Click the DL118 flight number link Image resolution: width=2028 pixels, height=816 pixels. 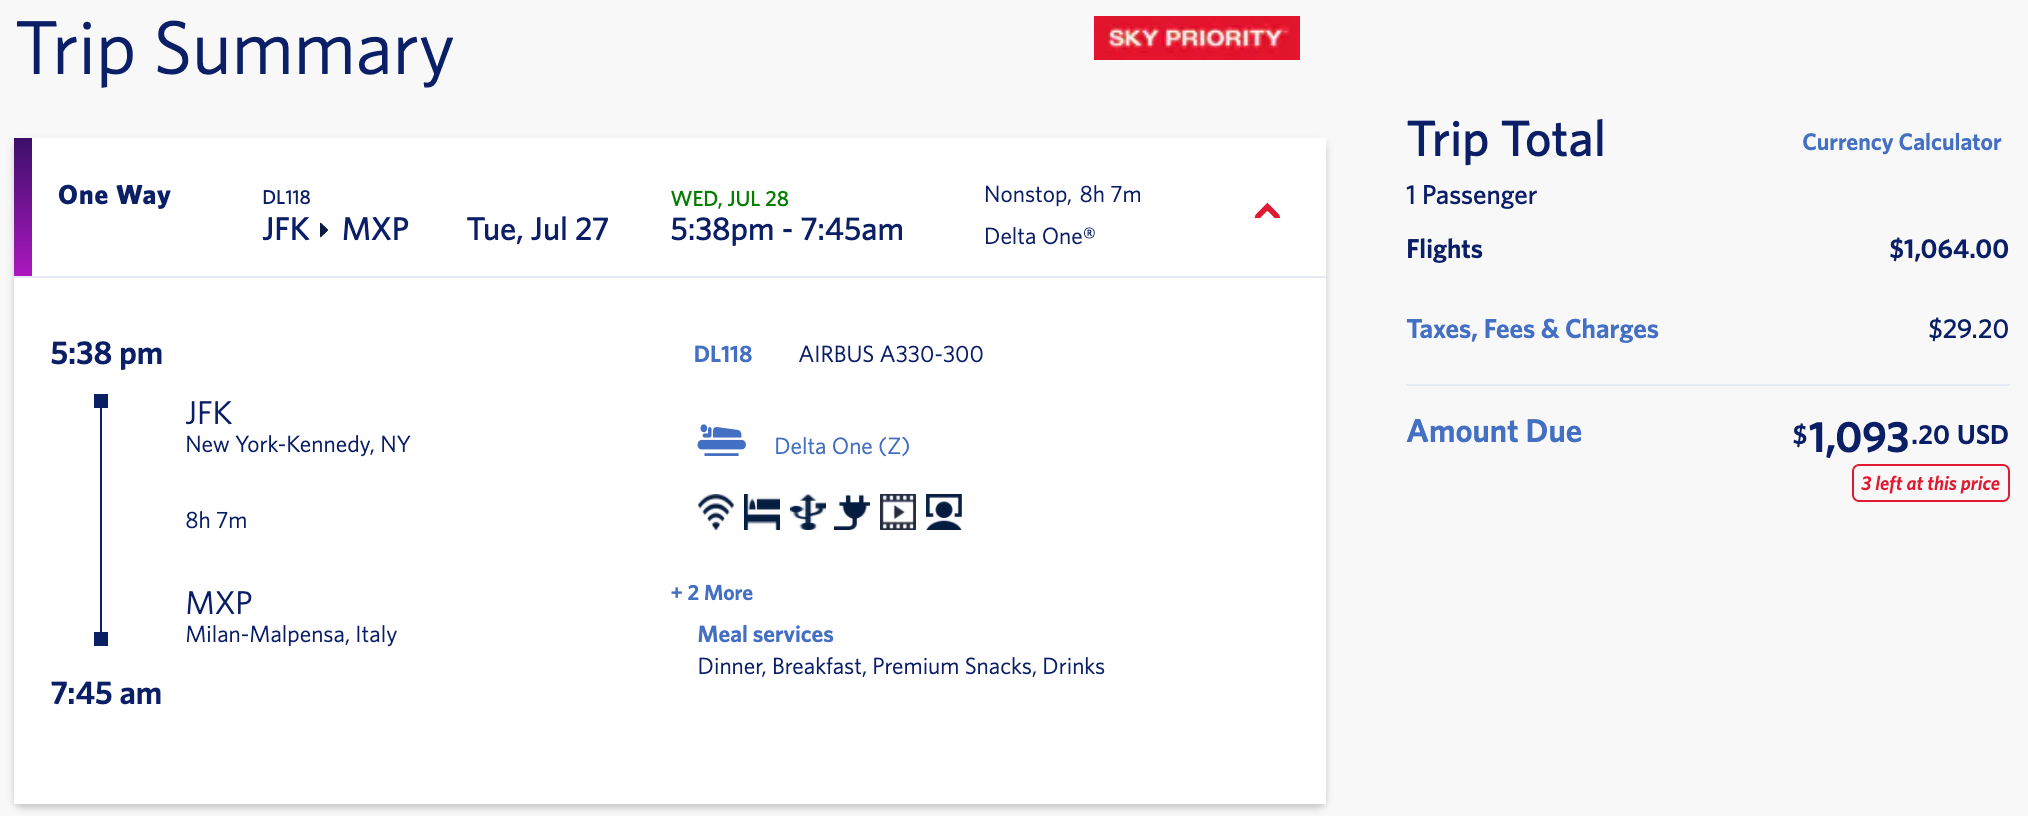pyautogui.click(x=722, y=354)
